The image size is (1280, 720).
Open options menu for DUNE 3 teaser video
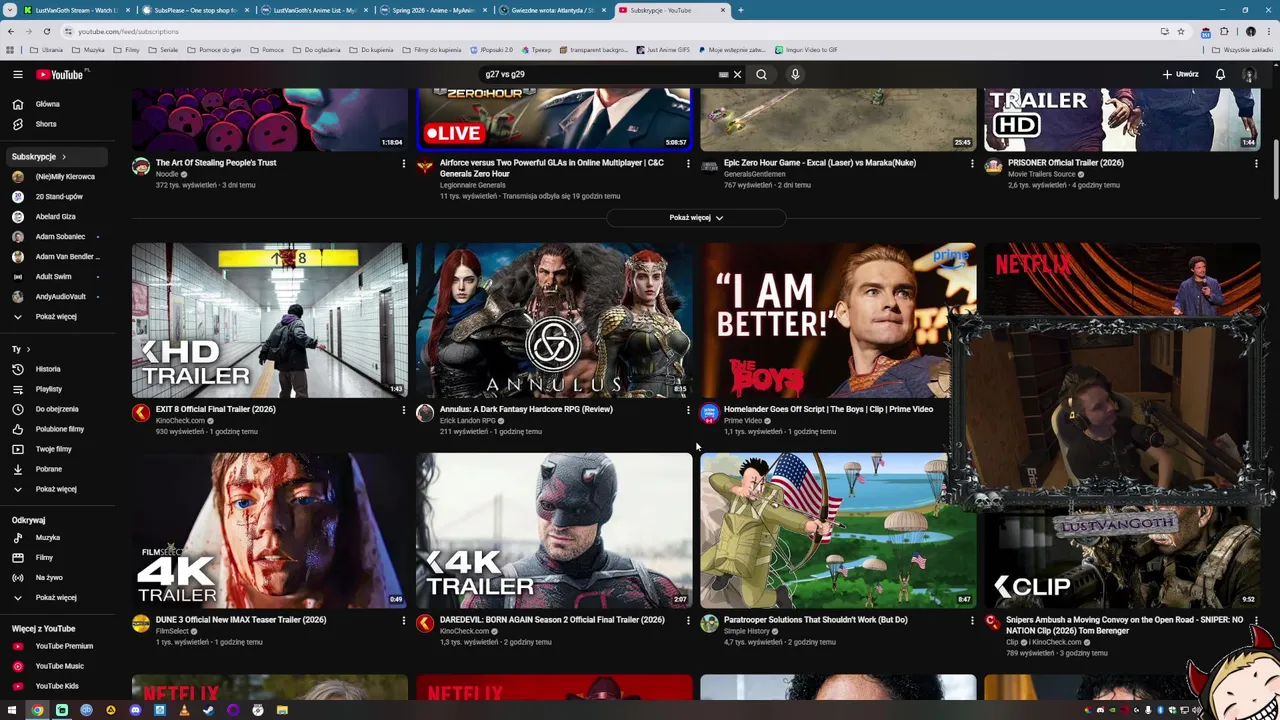click(404, 621)
